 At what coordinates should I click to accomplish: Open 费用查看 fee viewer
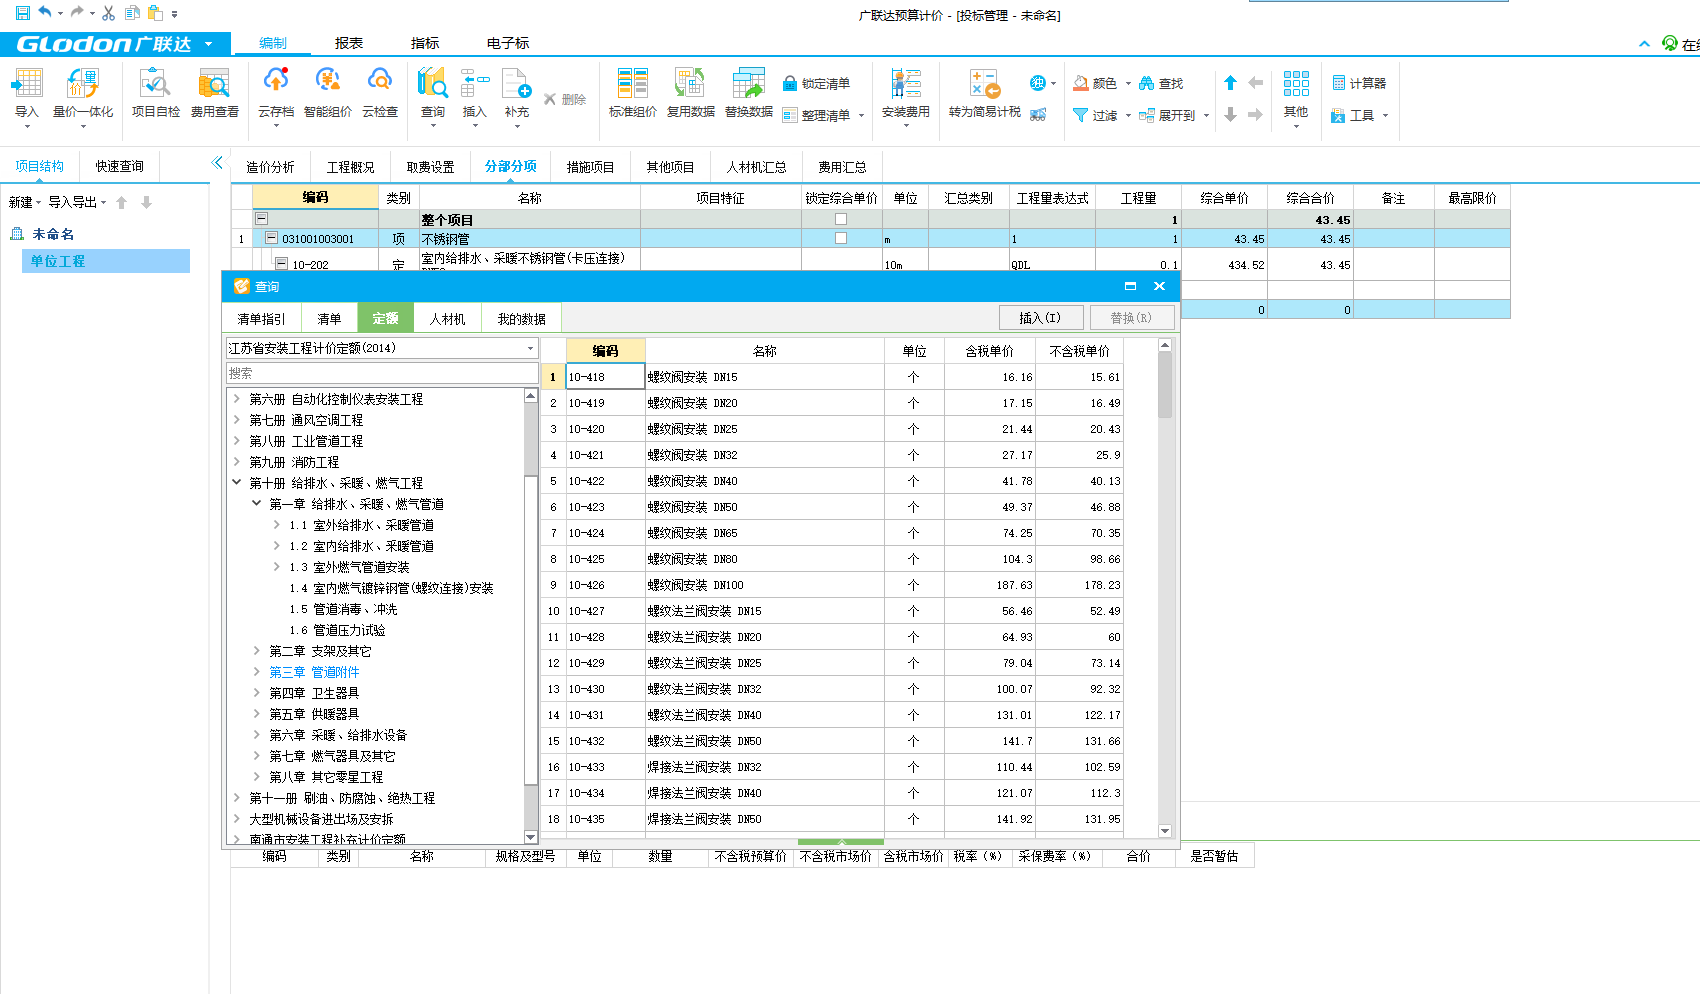coord(214,84)
